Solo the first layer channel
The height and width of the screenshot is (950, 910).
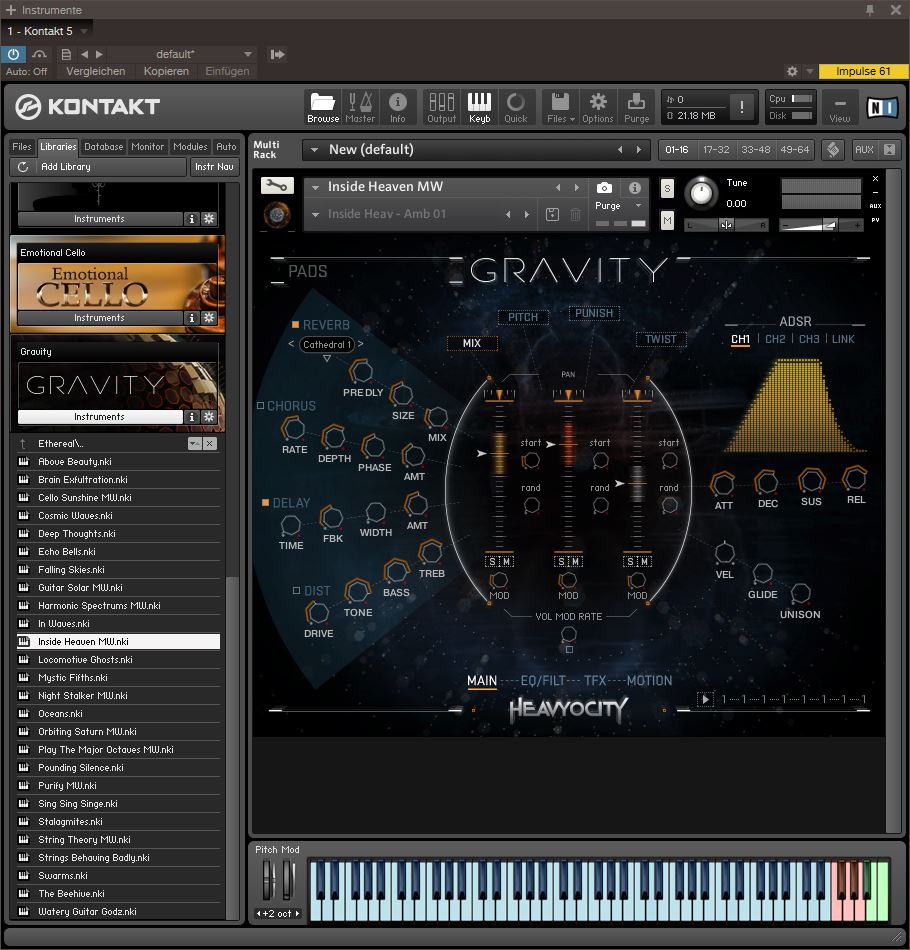492,562
